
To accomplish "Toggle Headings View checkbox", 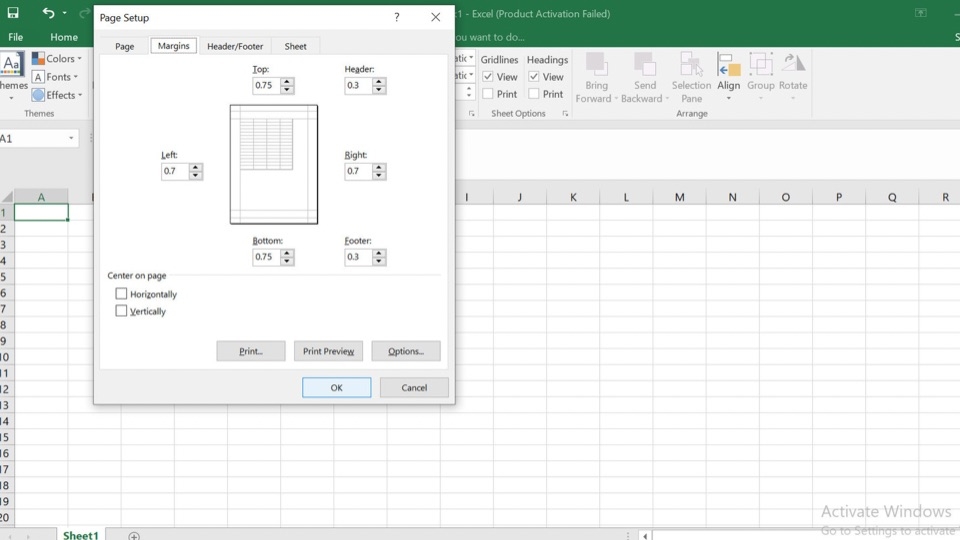I will point(534,77).
